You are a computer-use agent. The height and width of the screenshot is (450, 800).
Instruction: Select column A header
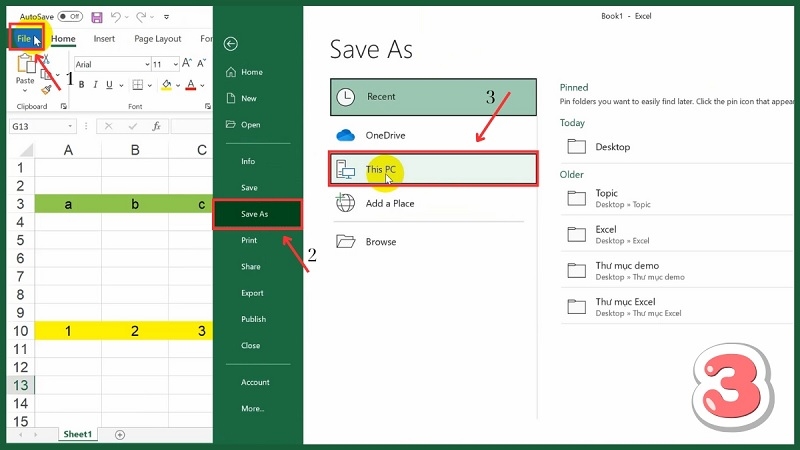(68, 150)
